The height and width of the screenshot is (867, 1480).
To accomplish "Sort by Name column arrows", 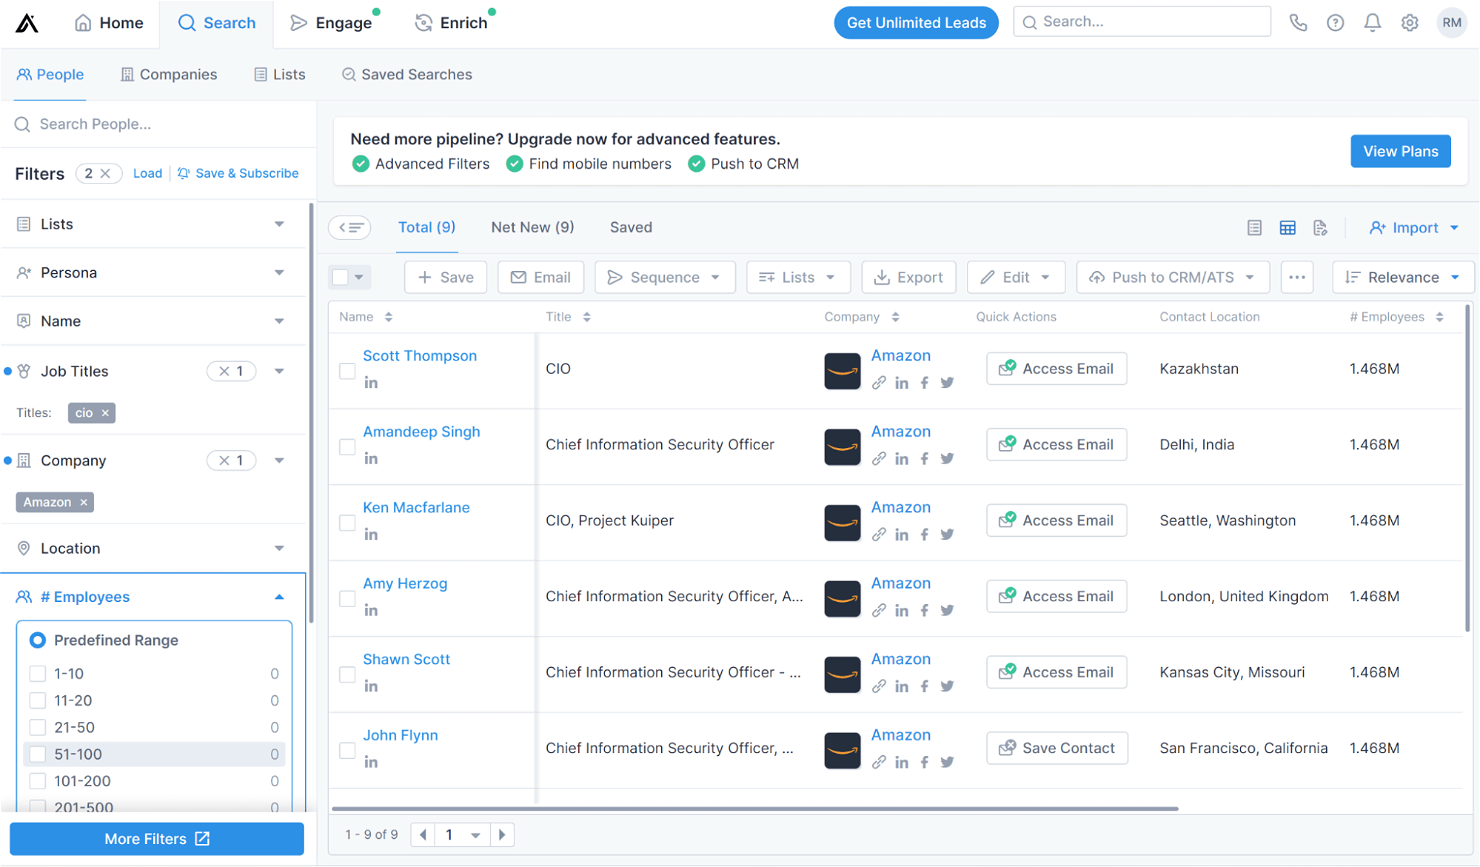I will pyautogui.click(x=388, y=317).
